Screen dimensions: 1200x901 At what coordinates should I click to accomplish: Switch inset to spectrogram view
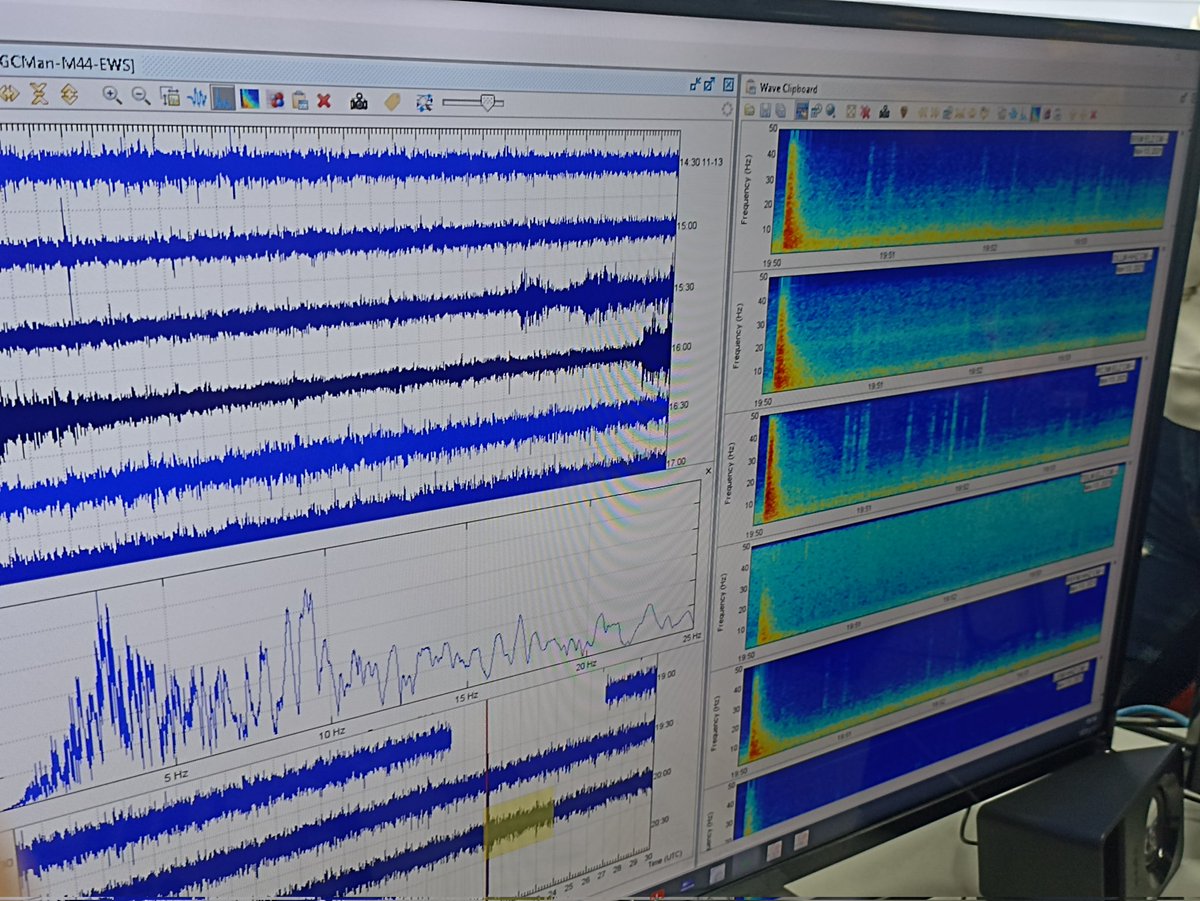[249, 99]
